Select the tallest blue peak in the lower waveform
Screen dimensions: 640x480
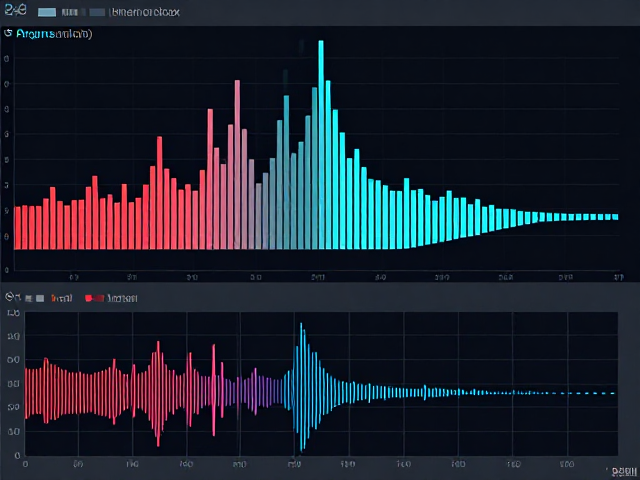point(302,387)
